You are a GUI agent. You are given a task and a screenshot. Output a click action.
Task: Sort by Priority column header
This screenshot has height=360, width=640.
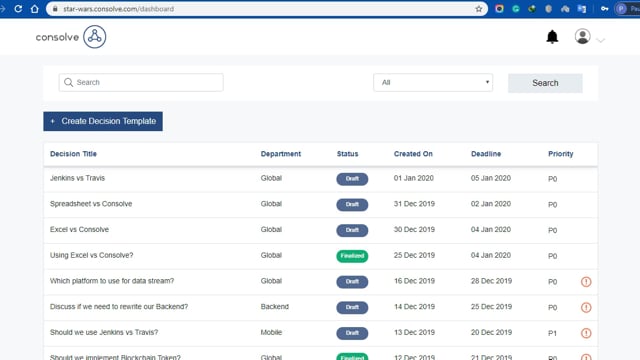pyautogui.click(x=560, y=154)
